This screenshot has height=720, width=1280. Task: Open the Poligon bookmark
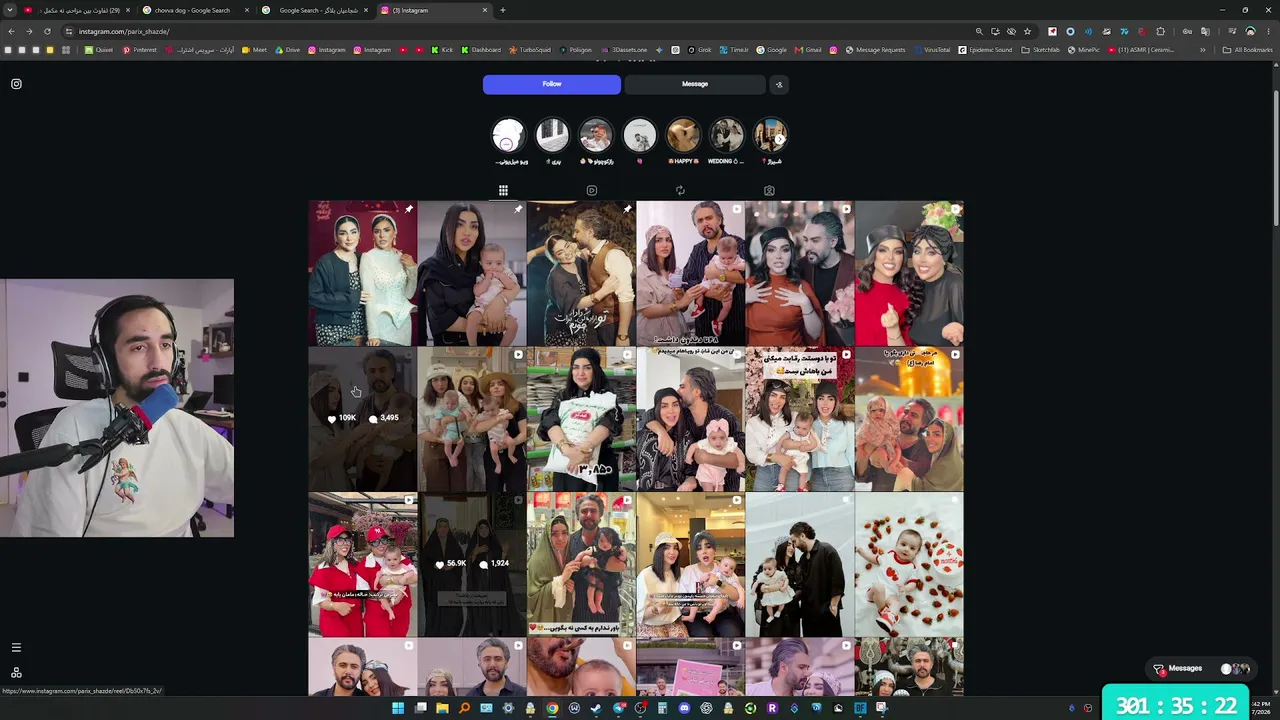575,50
